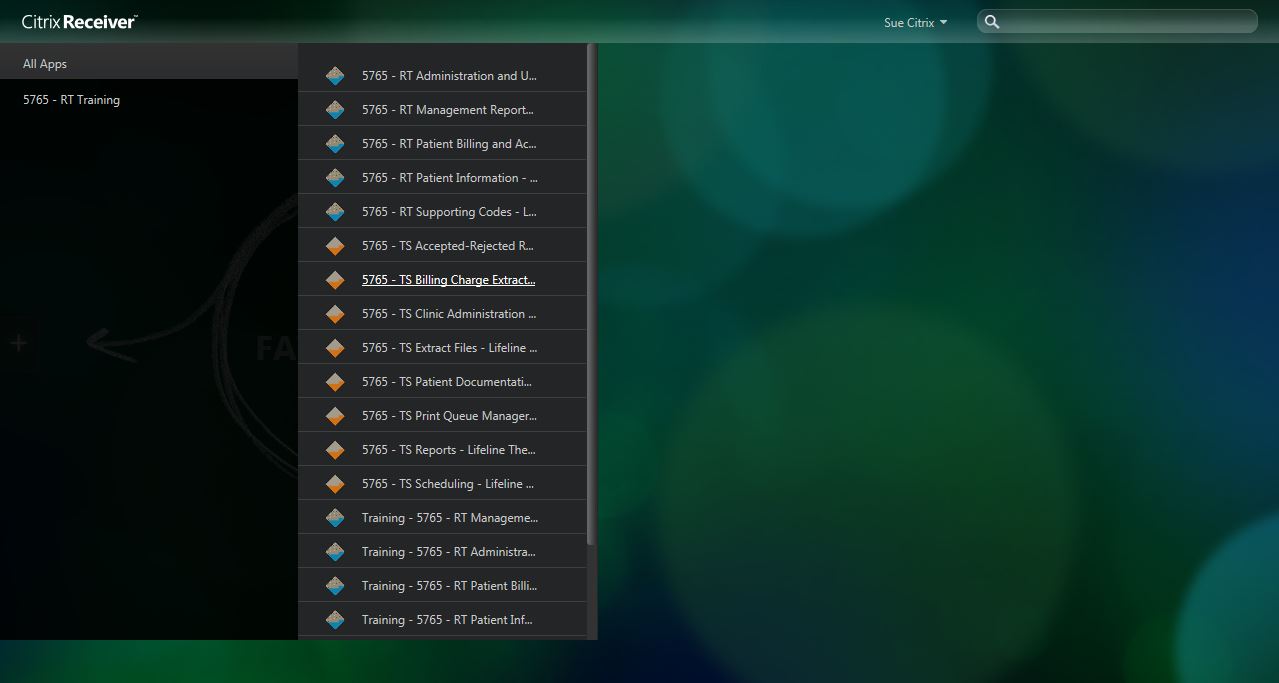Click the 5765 - TS Accepted-Rejected app icon
The height and width of the screenshot is (683, 1279).
(335, 246)
